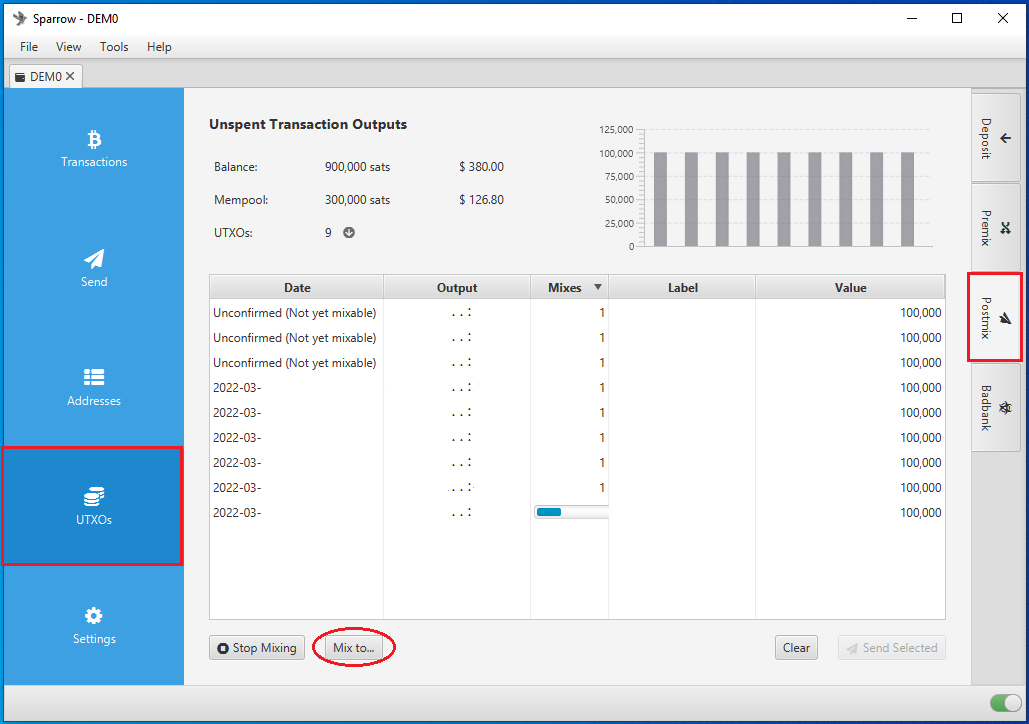
Task: Open wallet Settings gear
Action: (x=94, y=626)
